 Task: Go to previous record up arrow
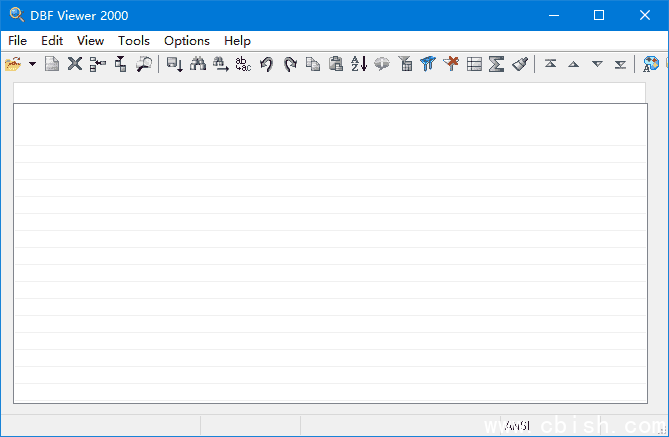click(574, 64)
